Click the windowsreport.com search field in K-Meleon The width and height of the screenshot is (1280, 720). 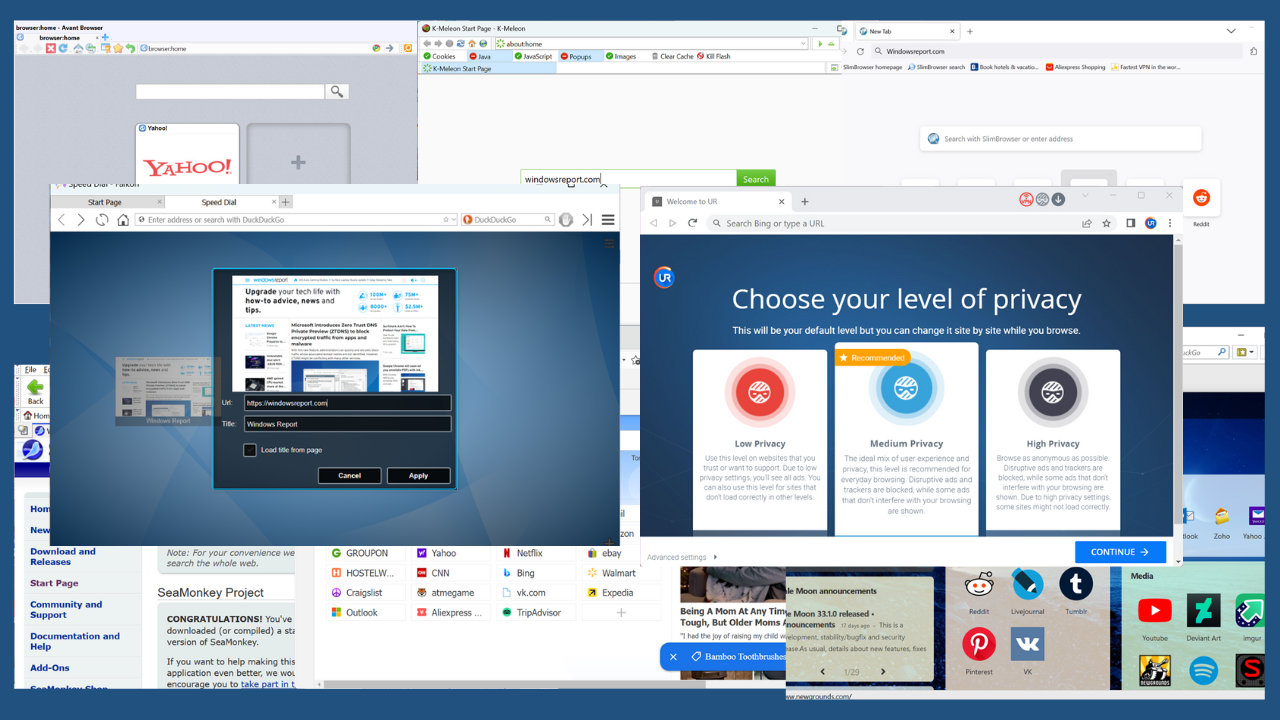tap(628, 179)
